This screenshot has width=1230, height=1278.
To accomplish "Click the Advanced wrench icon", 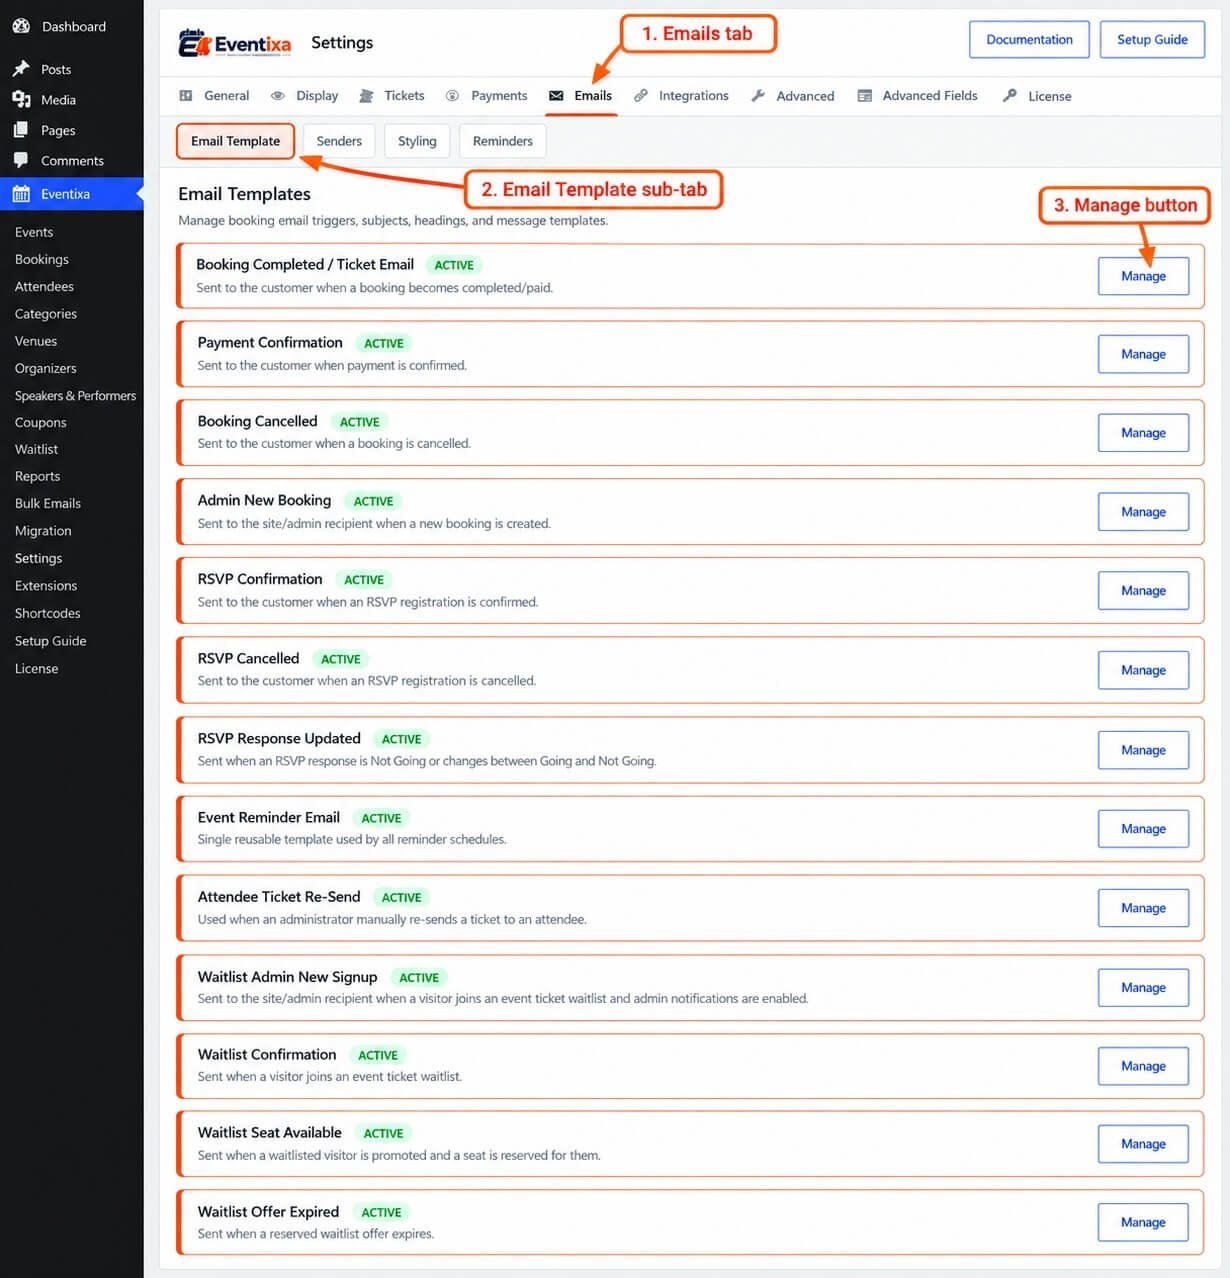I will point(758,96).
